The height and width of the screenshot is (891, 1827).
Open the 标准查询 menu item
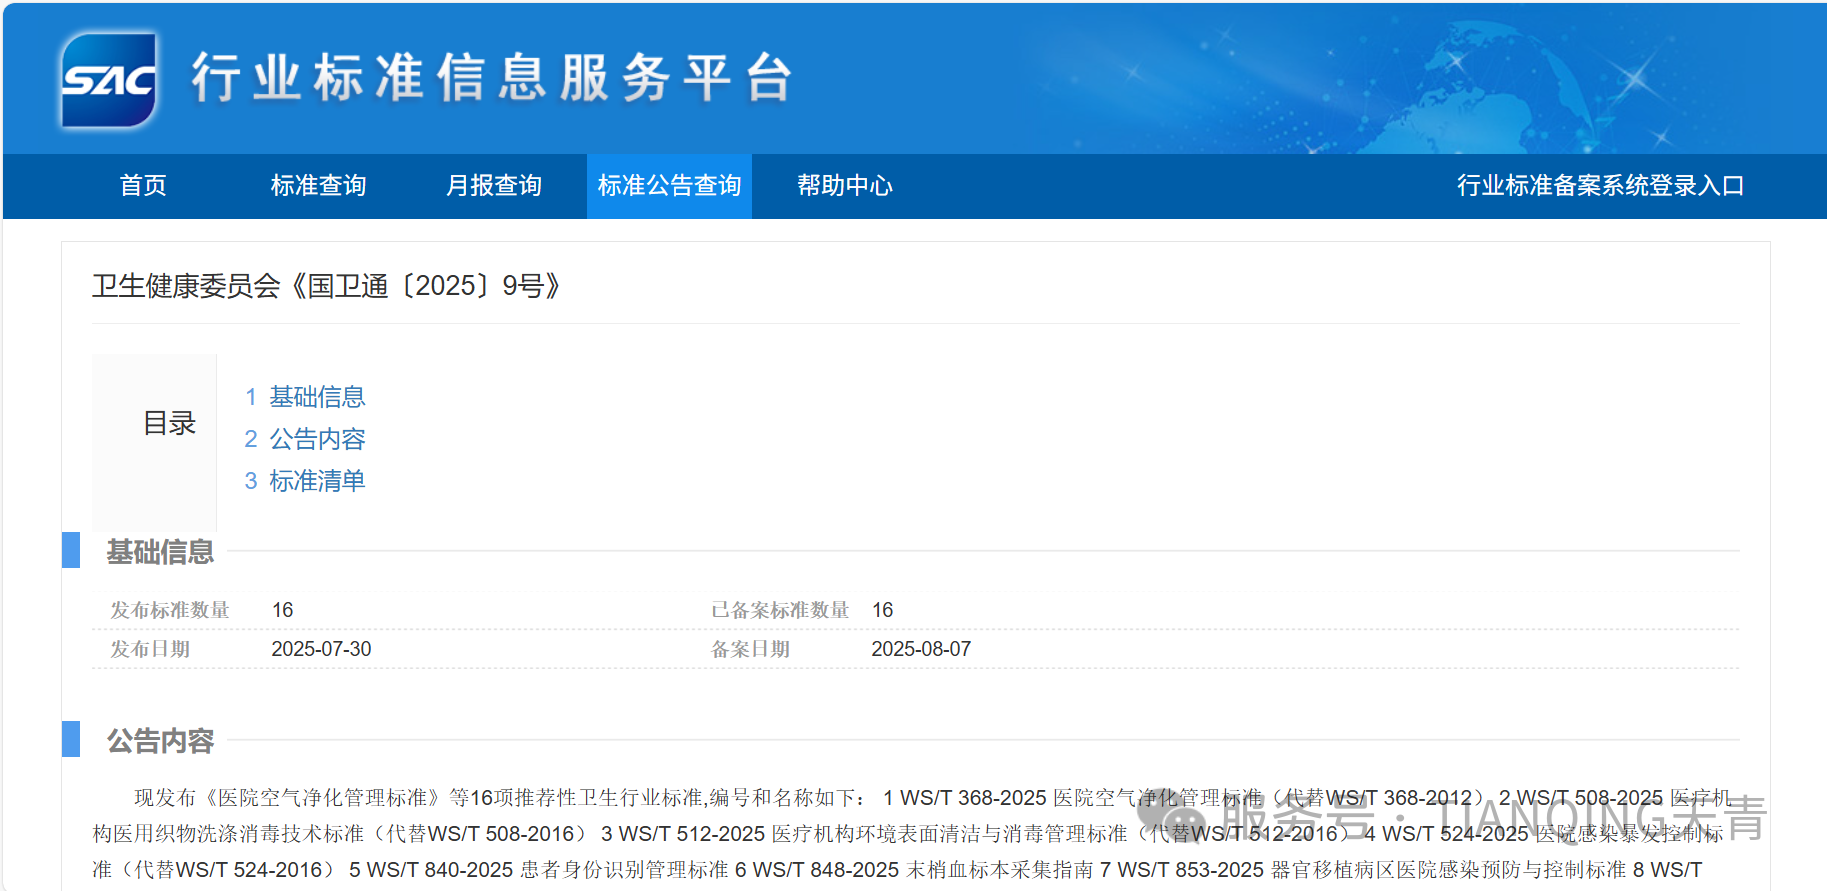coord(318,186)
